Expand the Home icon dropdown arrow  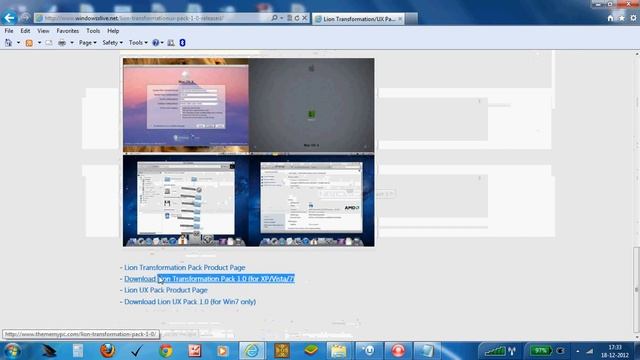click(x=18, y=42)
